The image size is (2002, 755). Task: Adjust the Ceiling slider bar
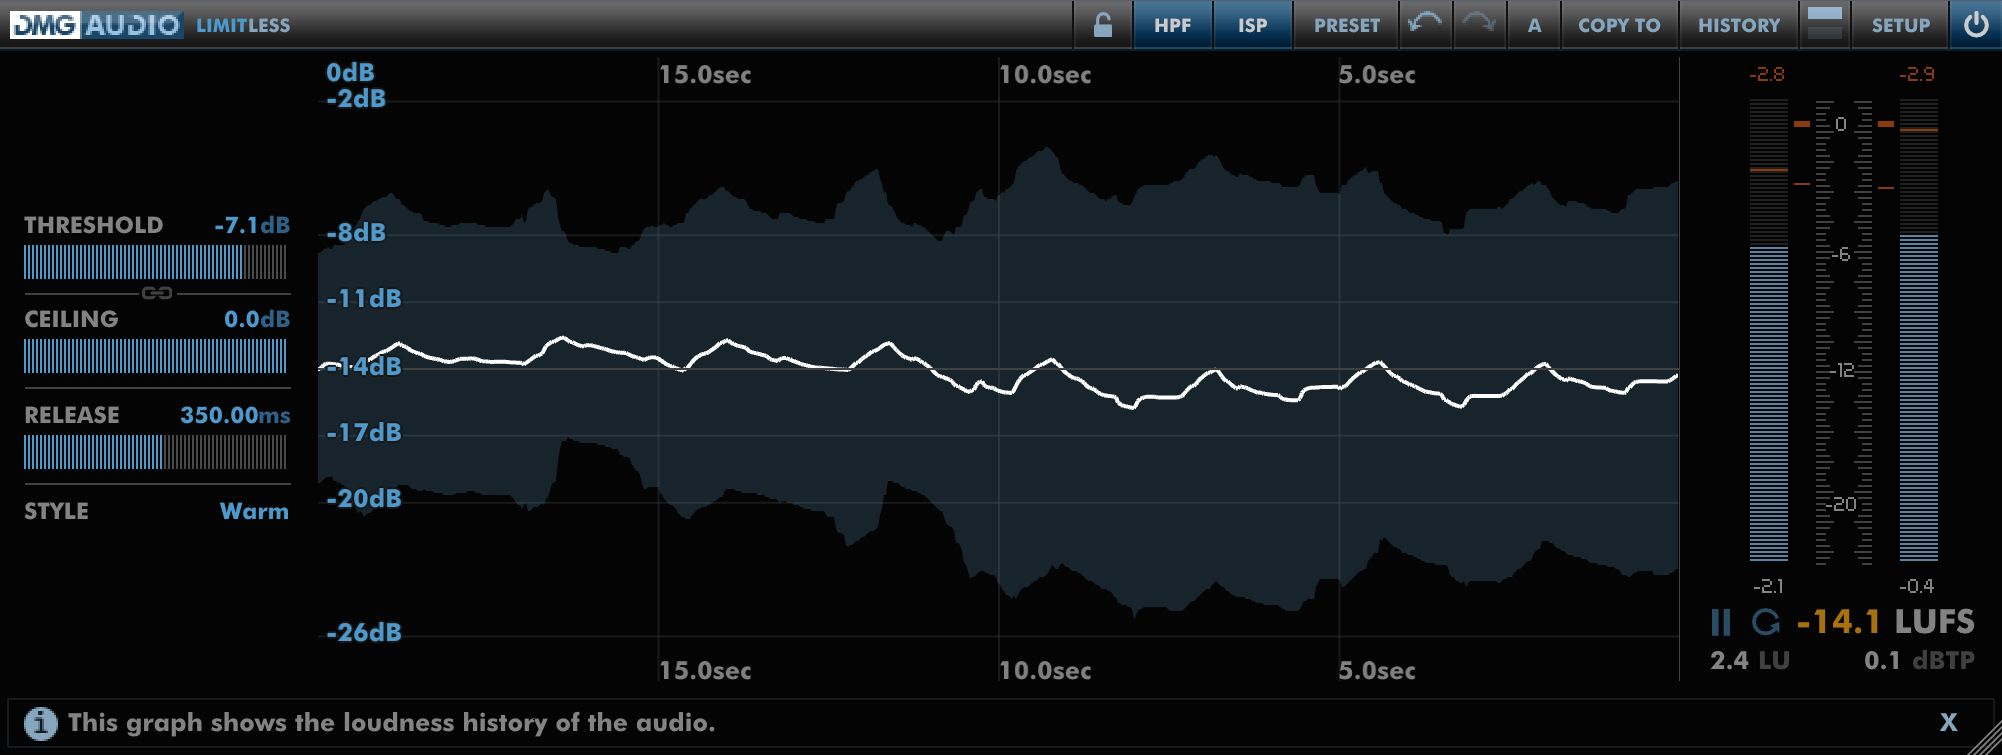(x=155, y=356)
